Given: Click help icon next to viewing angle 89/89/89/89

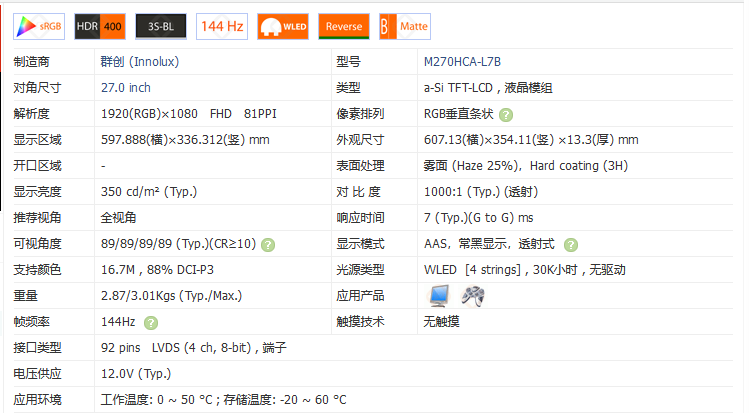Looking at the screenshot, I should [268, 244].
